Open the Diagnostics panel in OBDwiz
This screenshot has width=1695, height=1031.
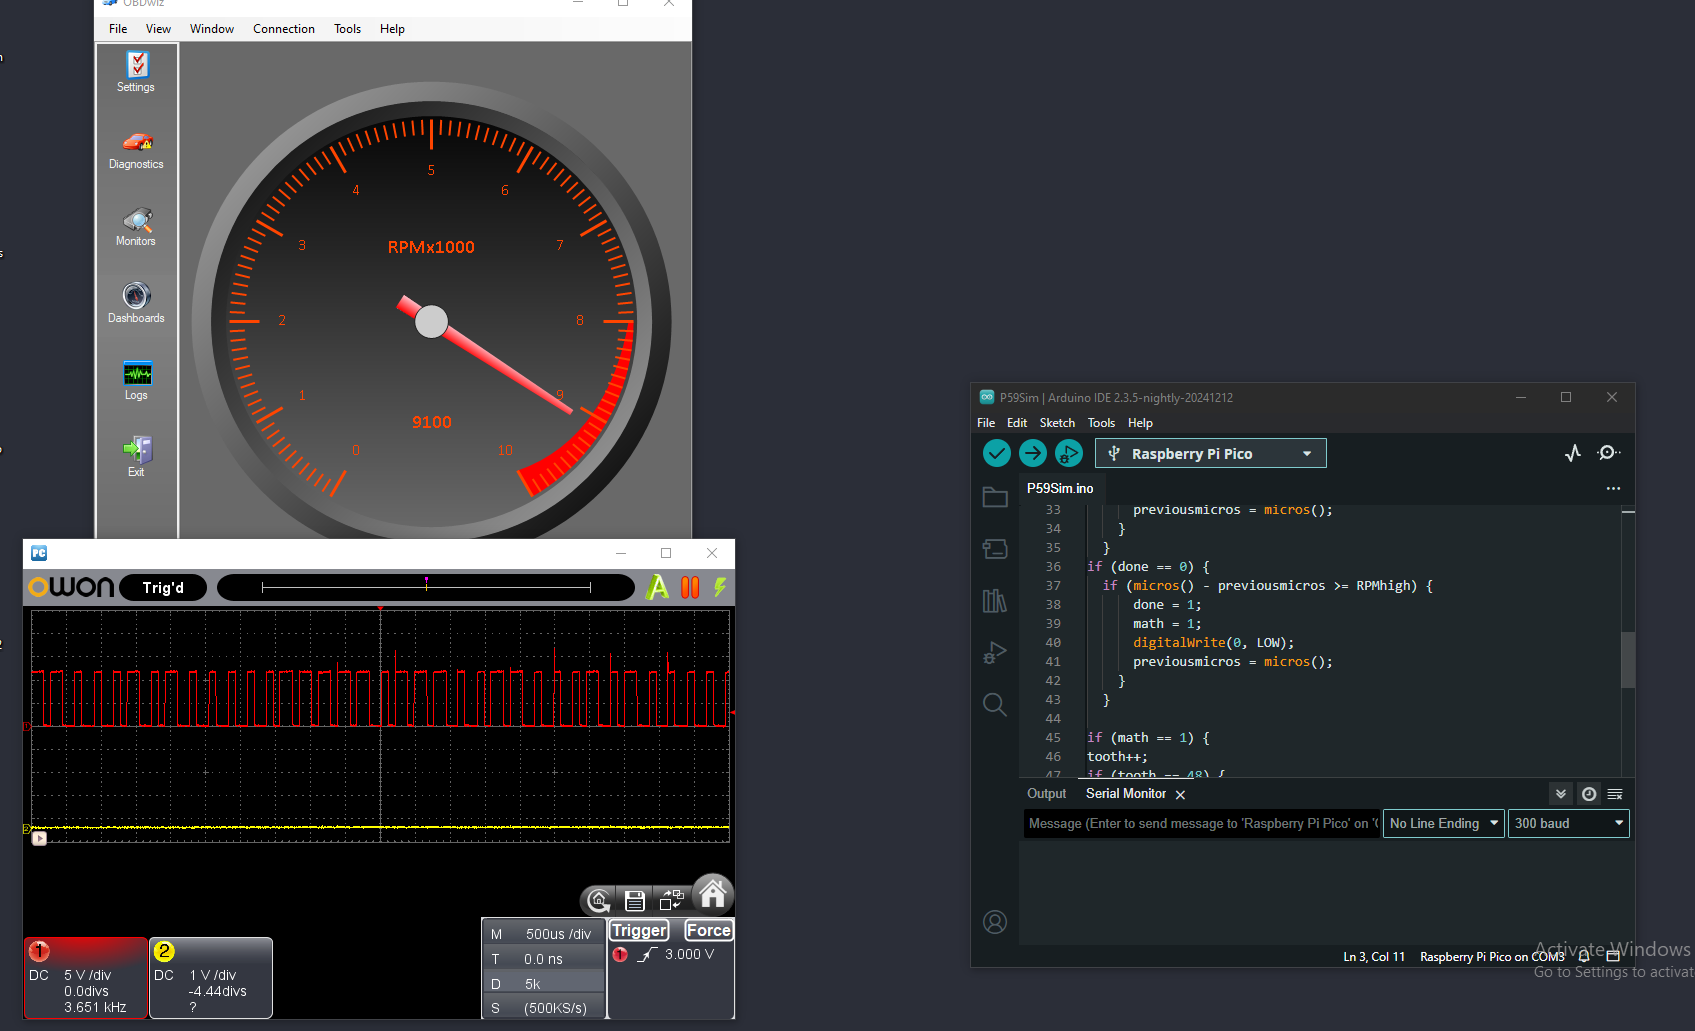point(137,150)
